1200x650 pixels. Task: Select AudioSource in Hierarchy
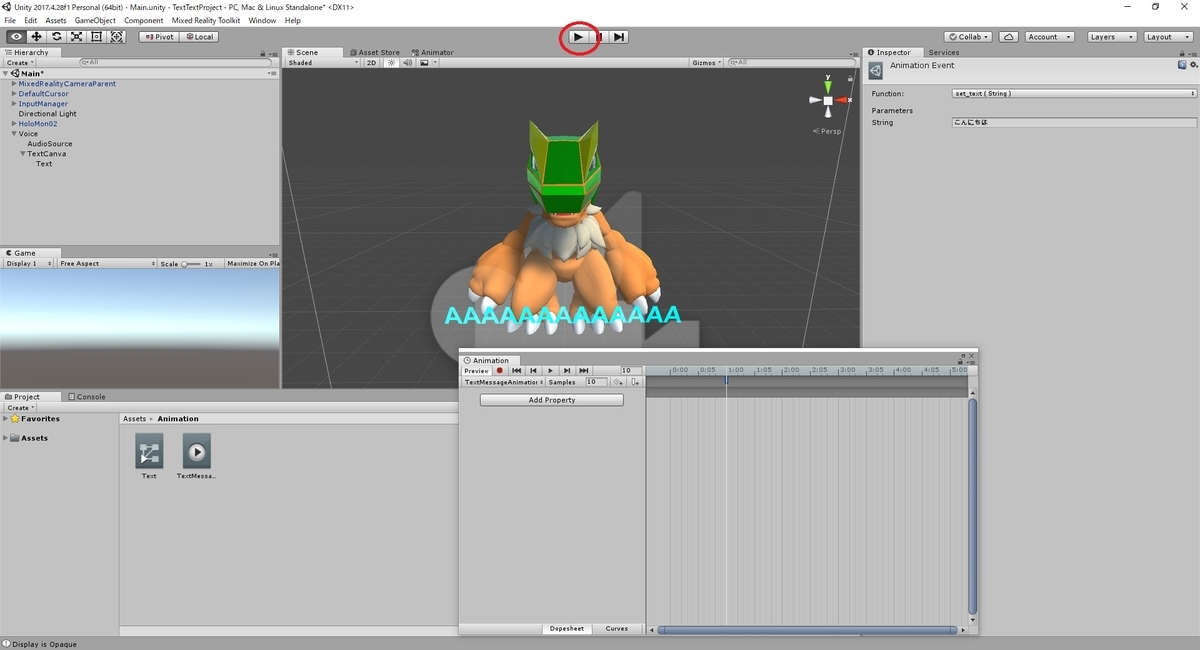tap(50, 144)
